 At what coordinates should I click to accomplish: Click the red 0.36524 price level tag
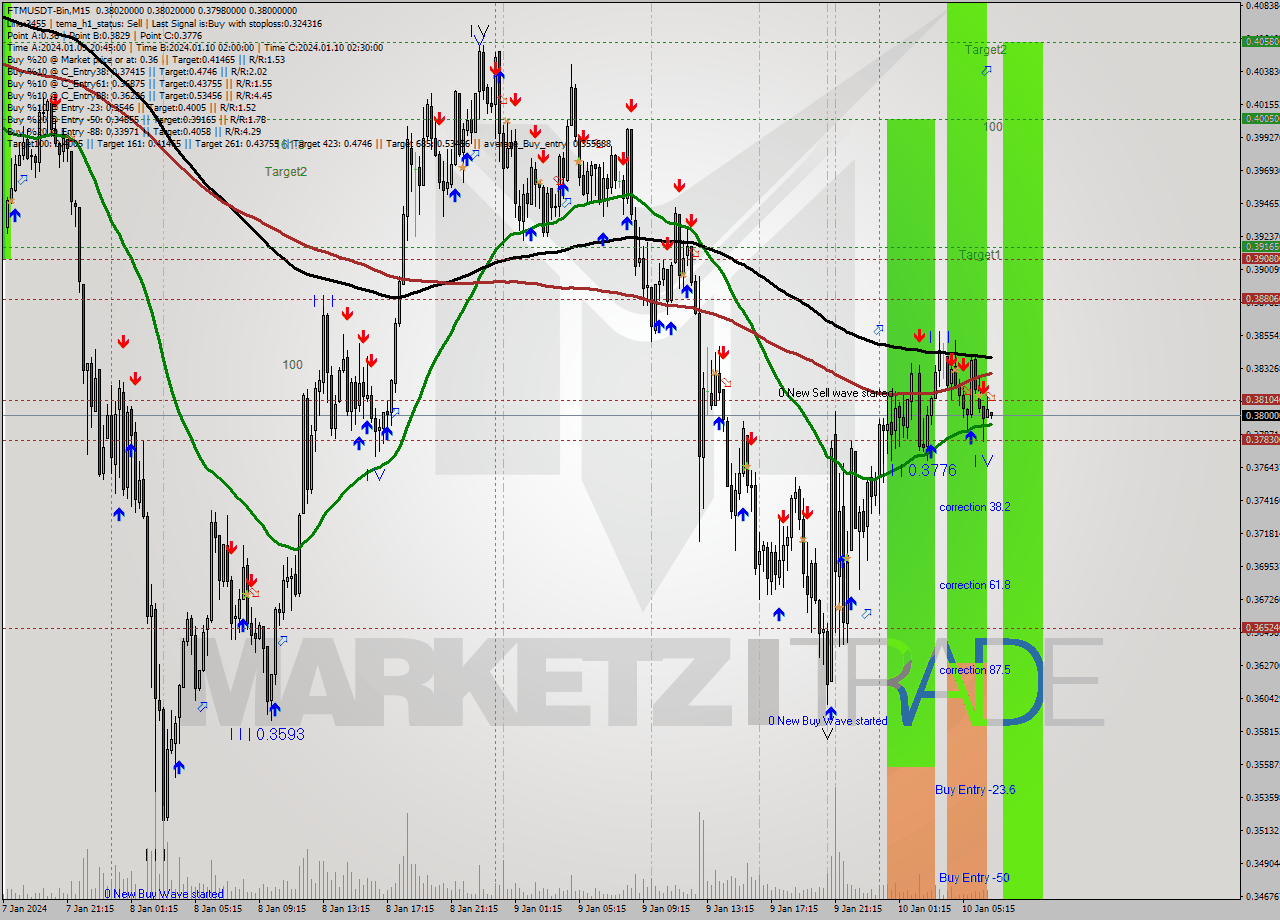(x=1260, y=628)
